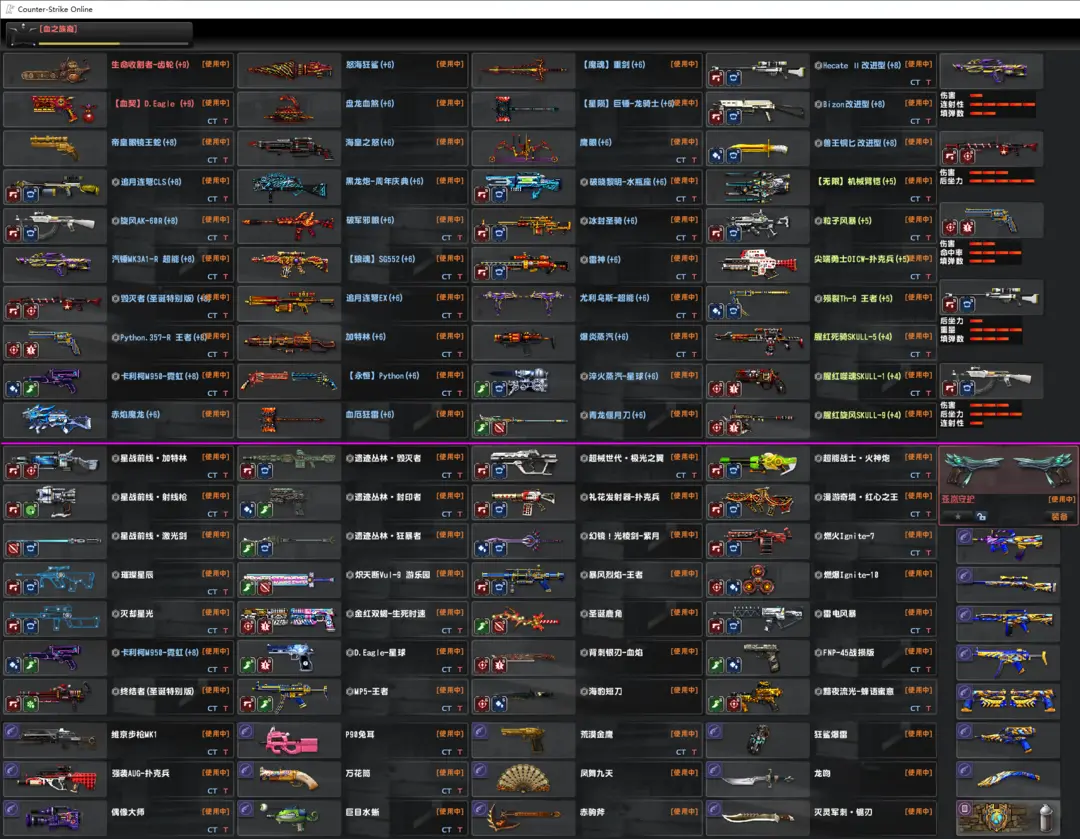1080x839 pixels.
Task: Click the 灭灵军刺·银刃 knife image
Action: (x=758, y=818)
